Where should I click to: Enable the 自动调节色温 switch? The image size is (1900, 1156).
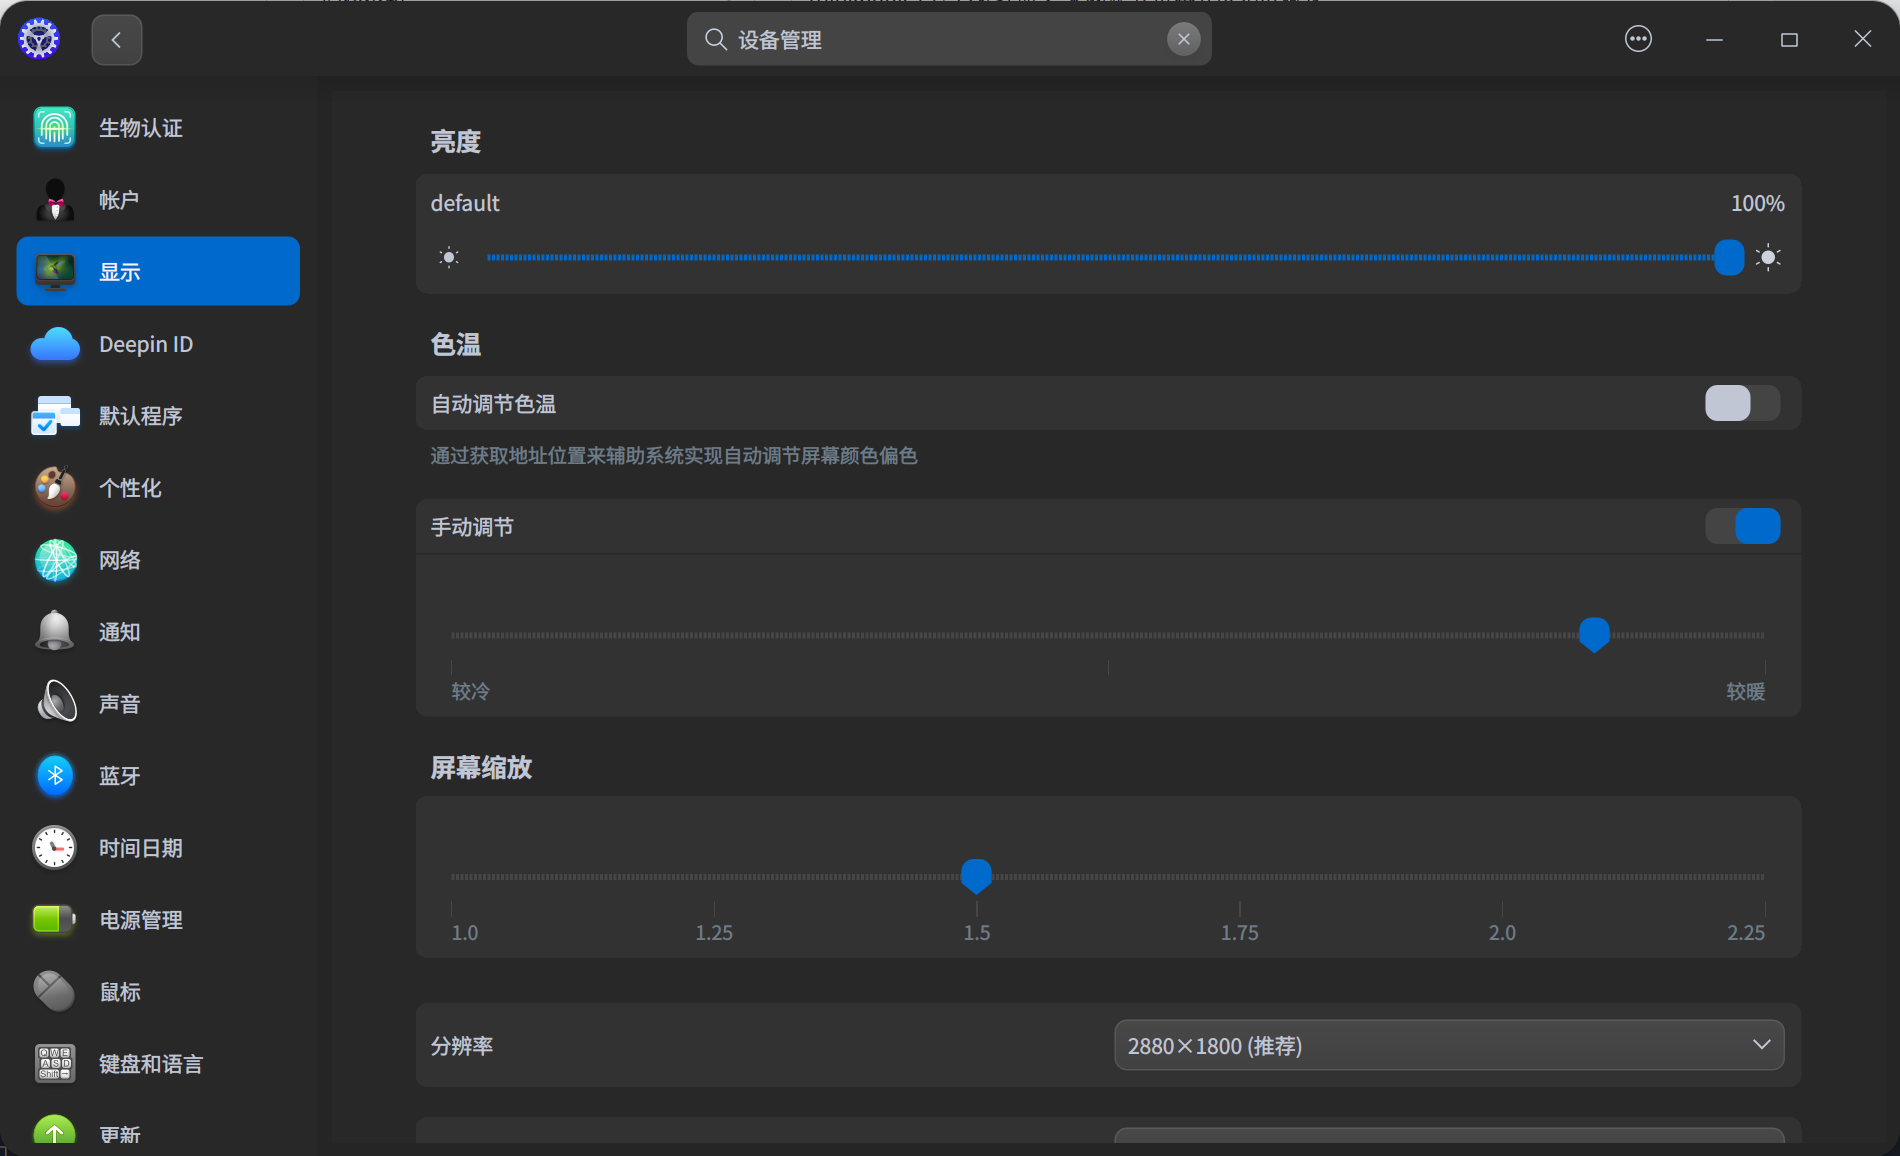click(x=1742, y=403)
